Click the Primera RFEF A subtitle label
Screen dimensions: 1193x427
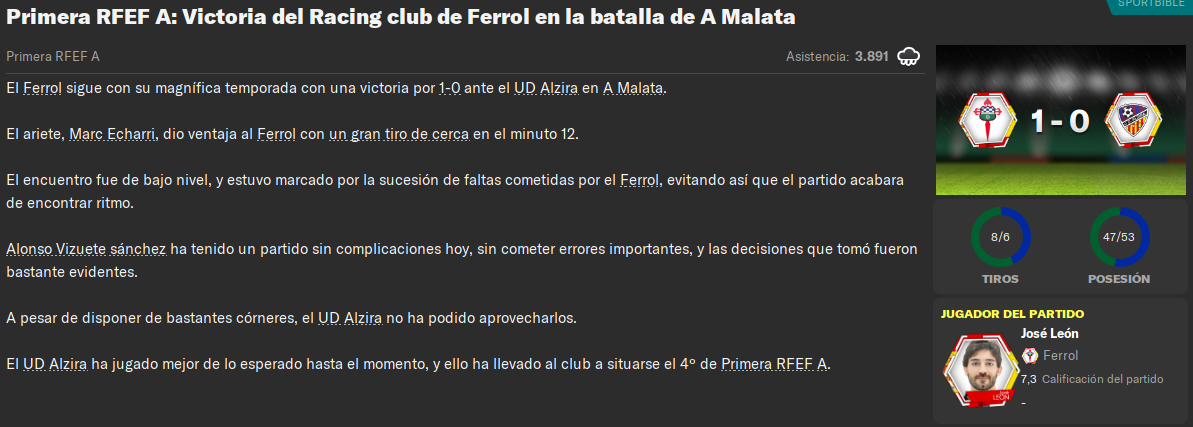[52, 56]
